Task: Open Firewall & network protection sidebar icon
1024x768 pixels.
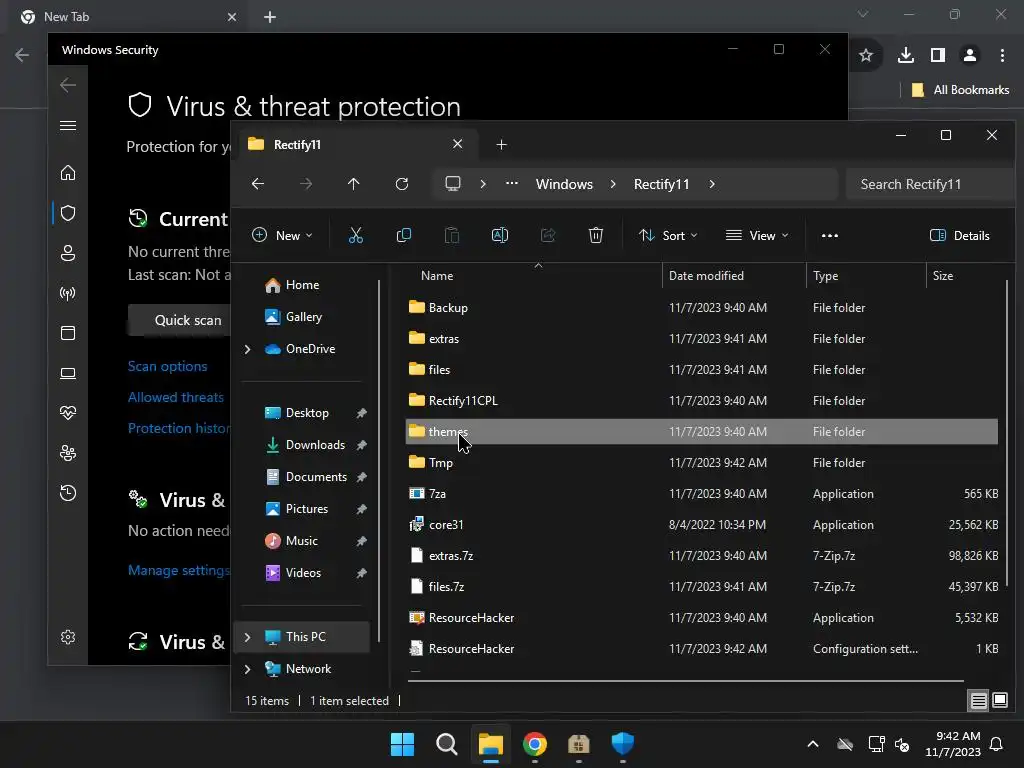Action: [x=68, y=293]
